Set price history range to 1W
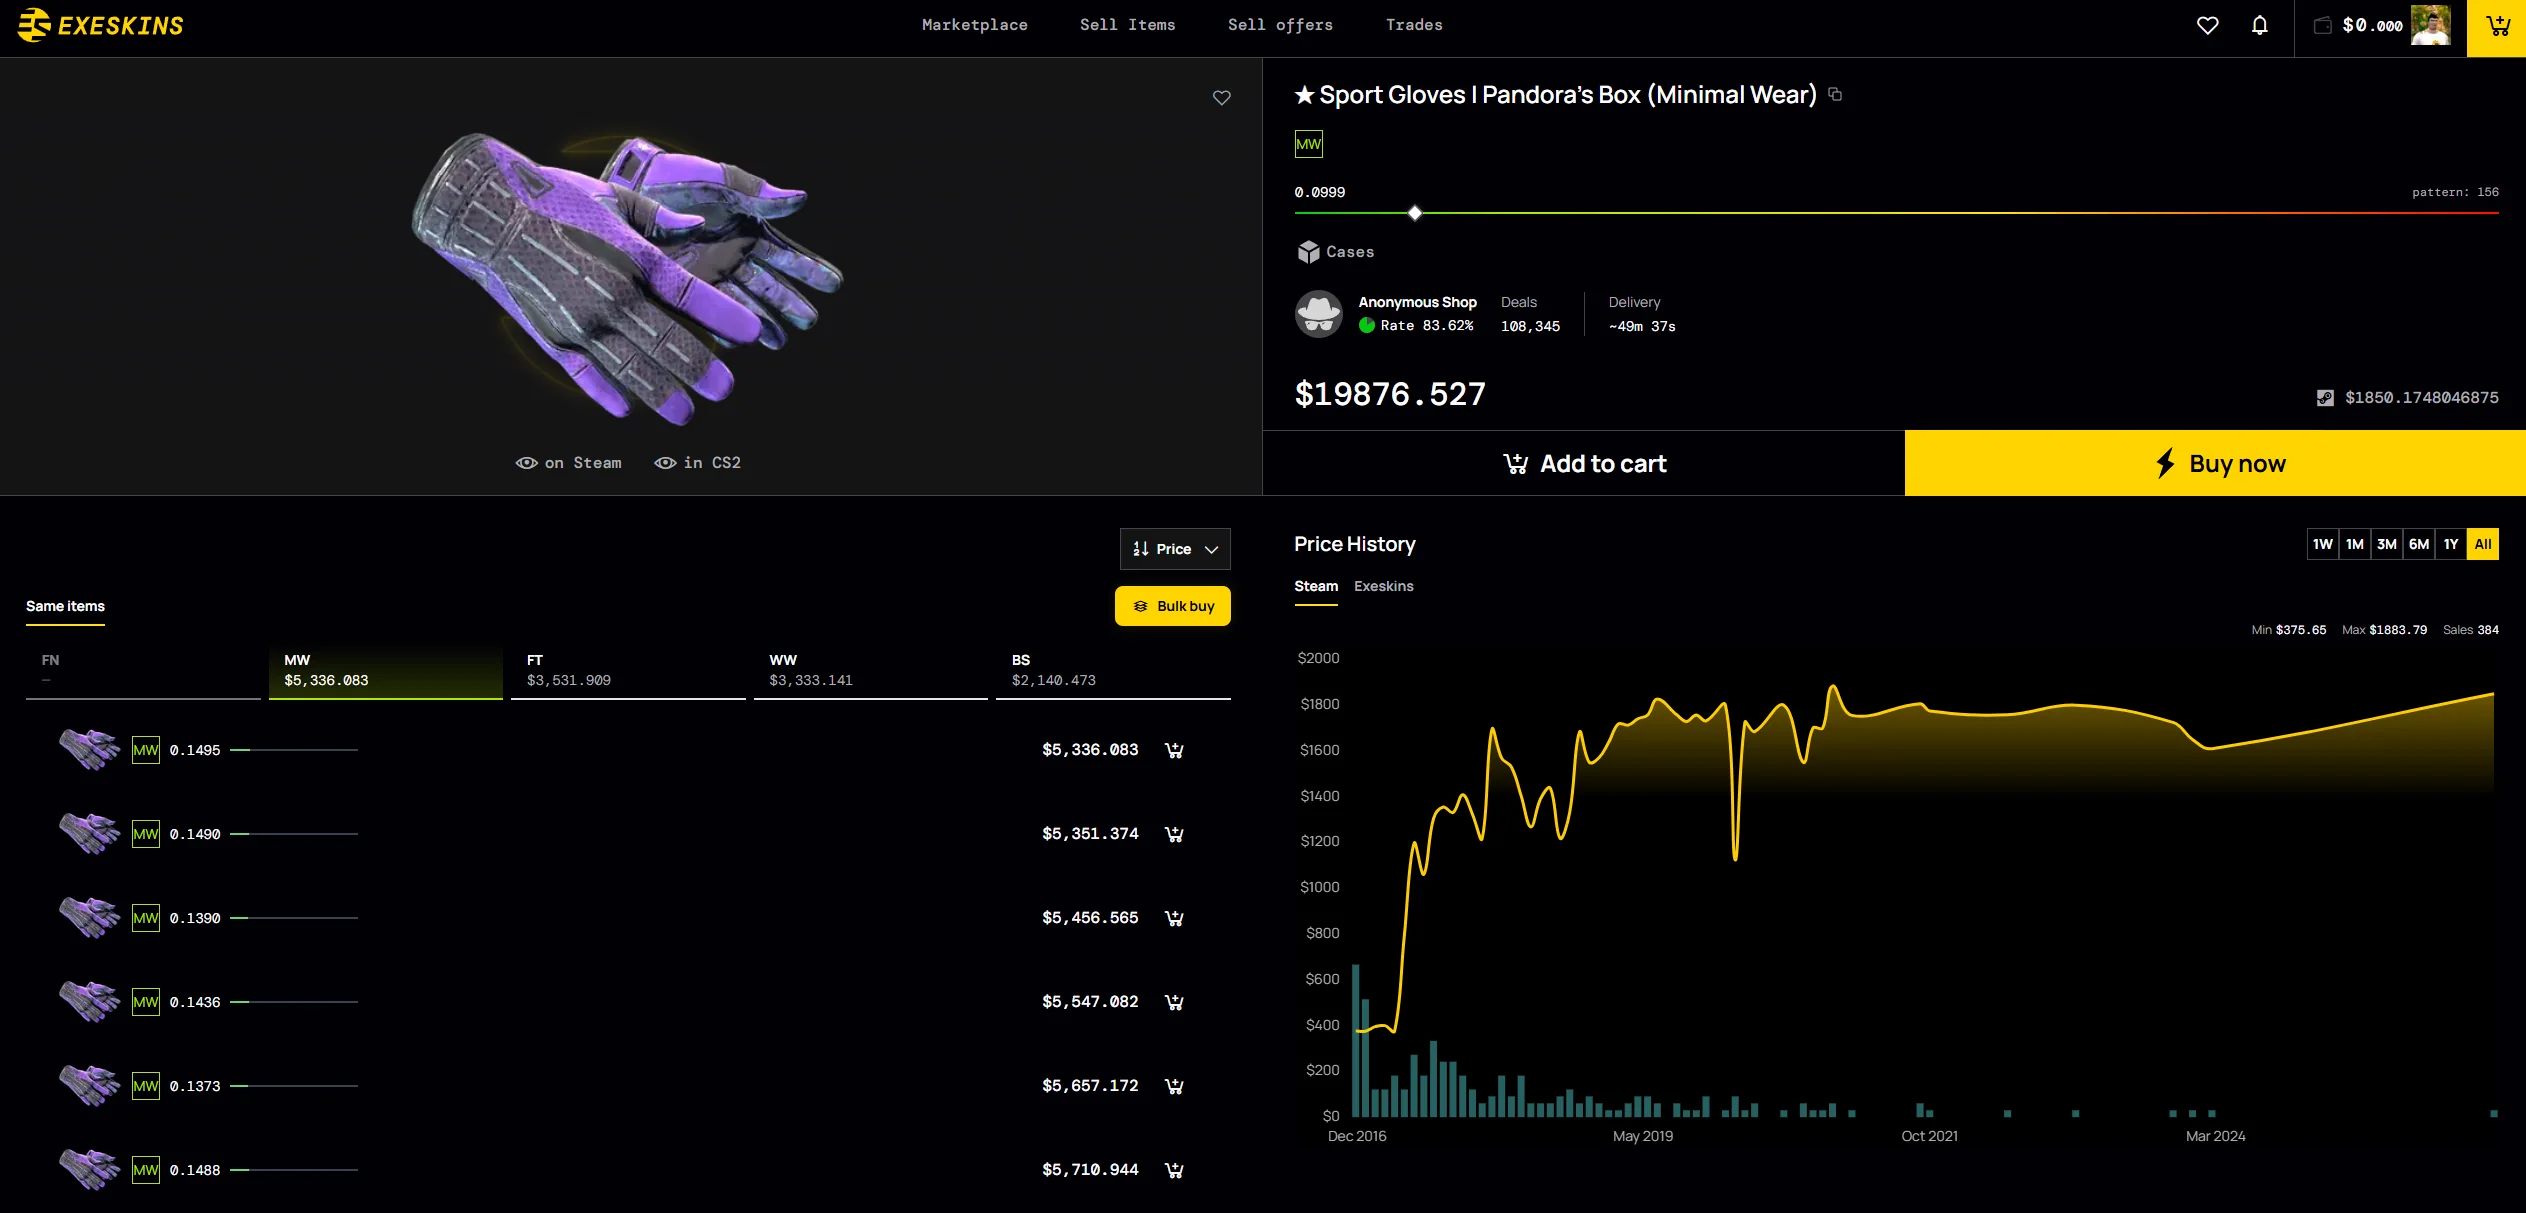Screen dimensions: 2526x1213 tap(2323, 544)
